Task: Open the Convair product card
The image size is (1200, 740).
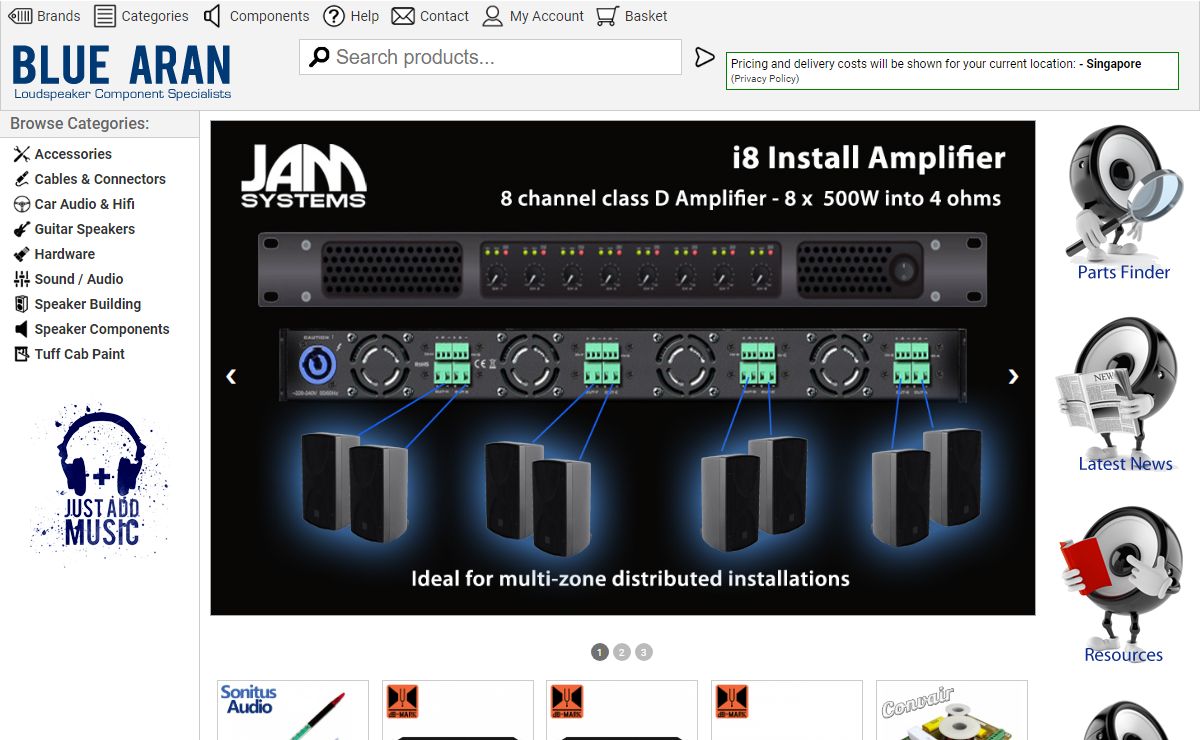Action: 952,711
